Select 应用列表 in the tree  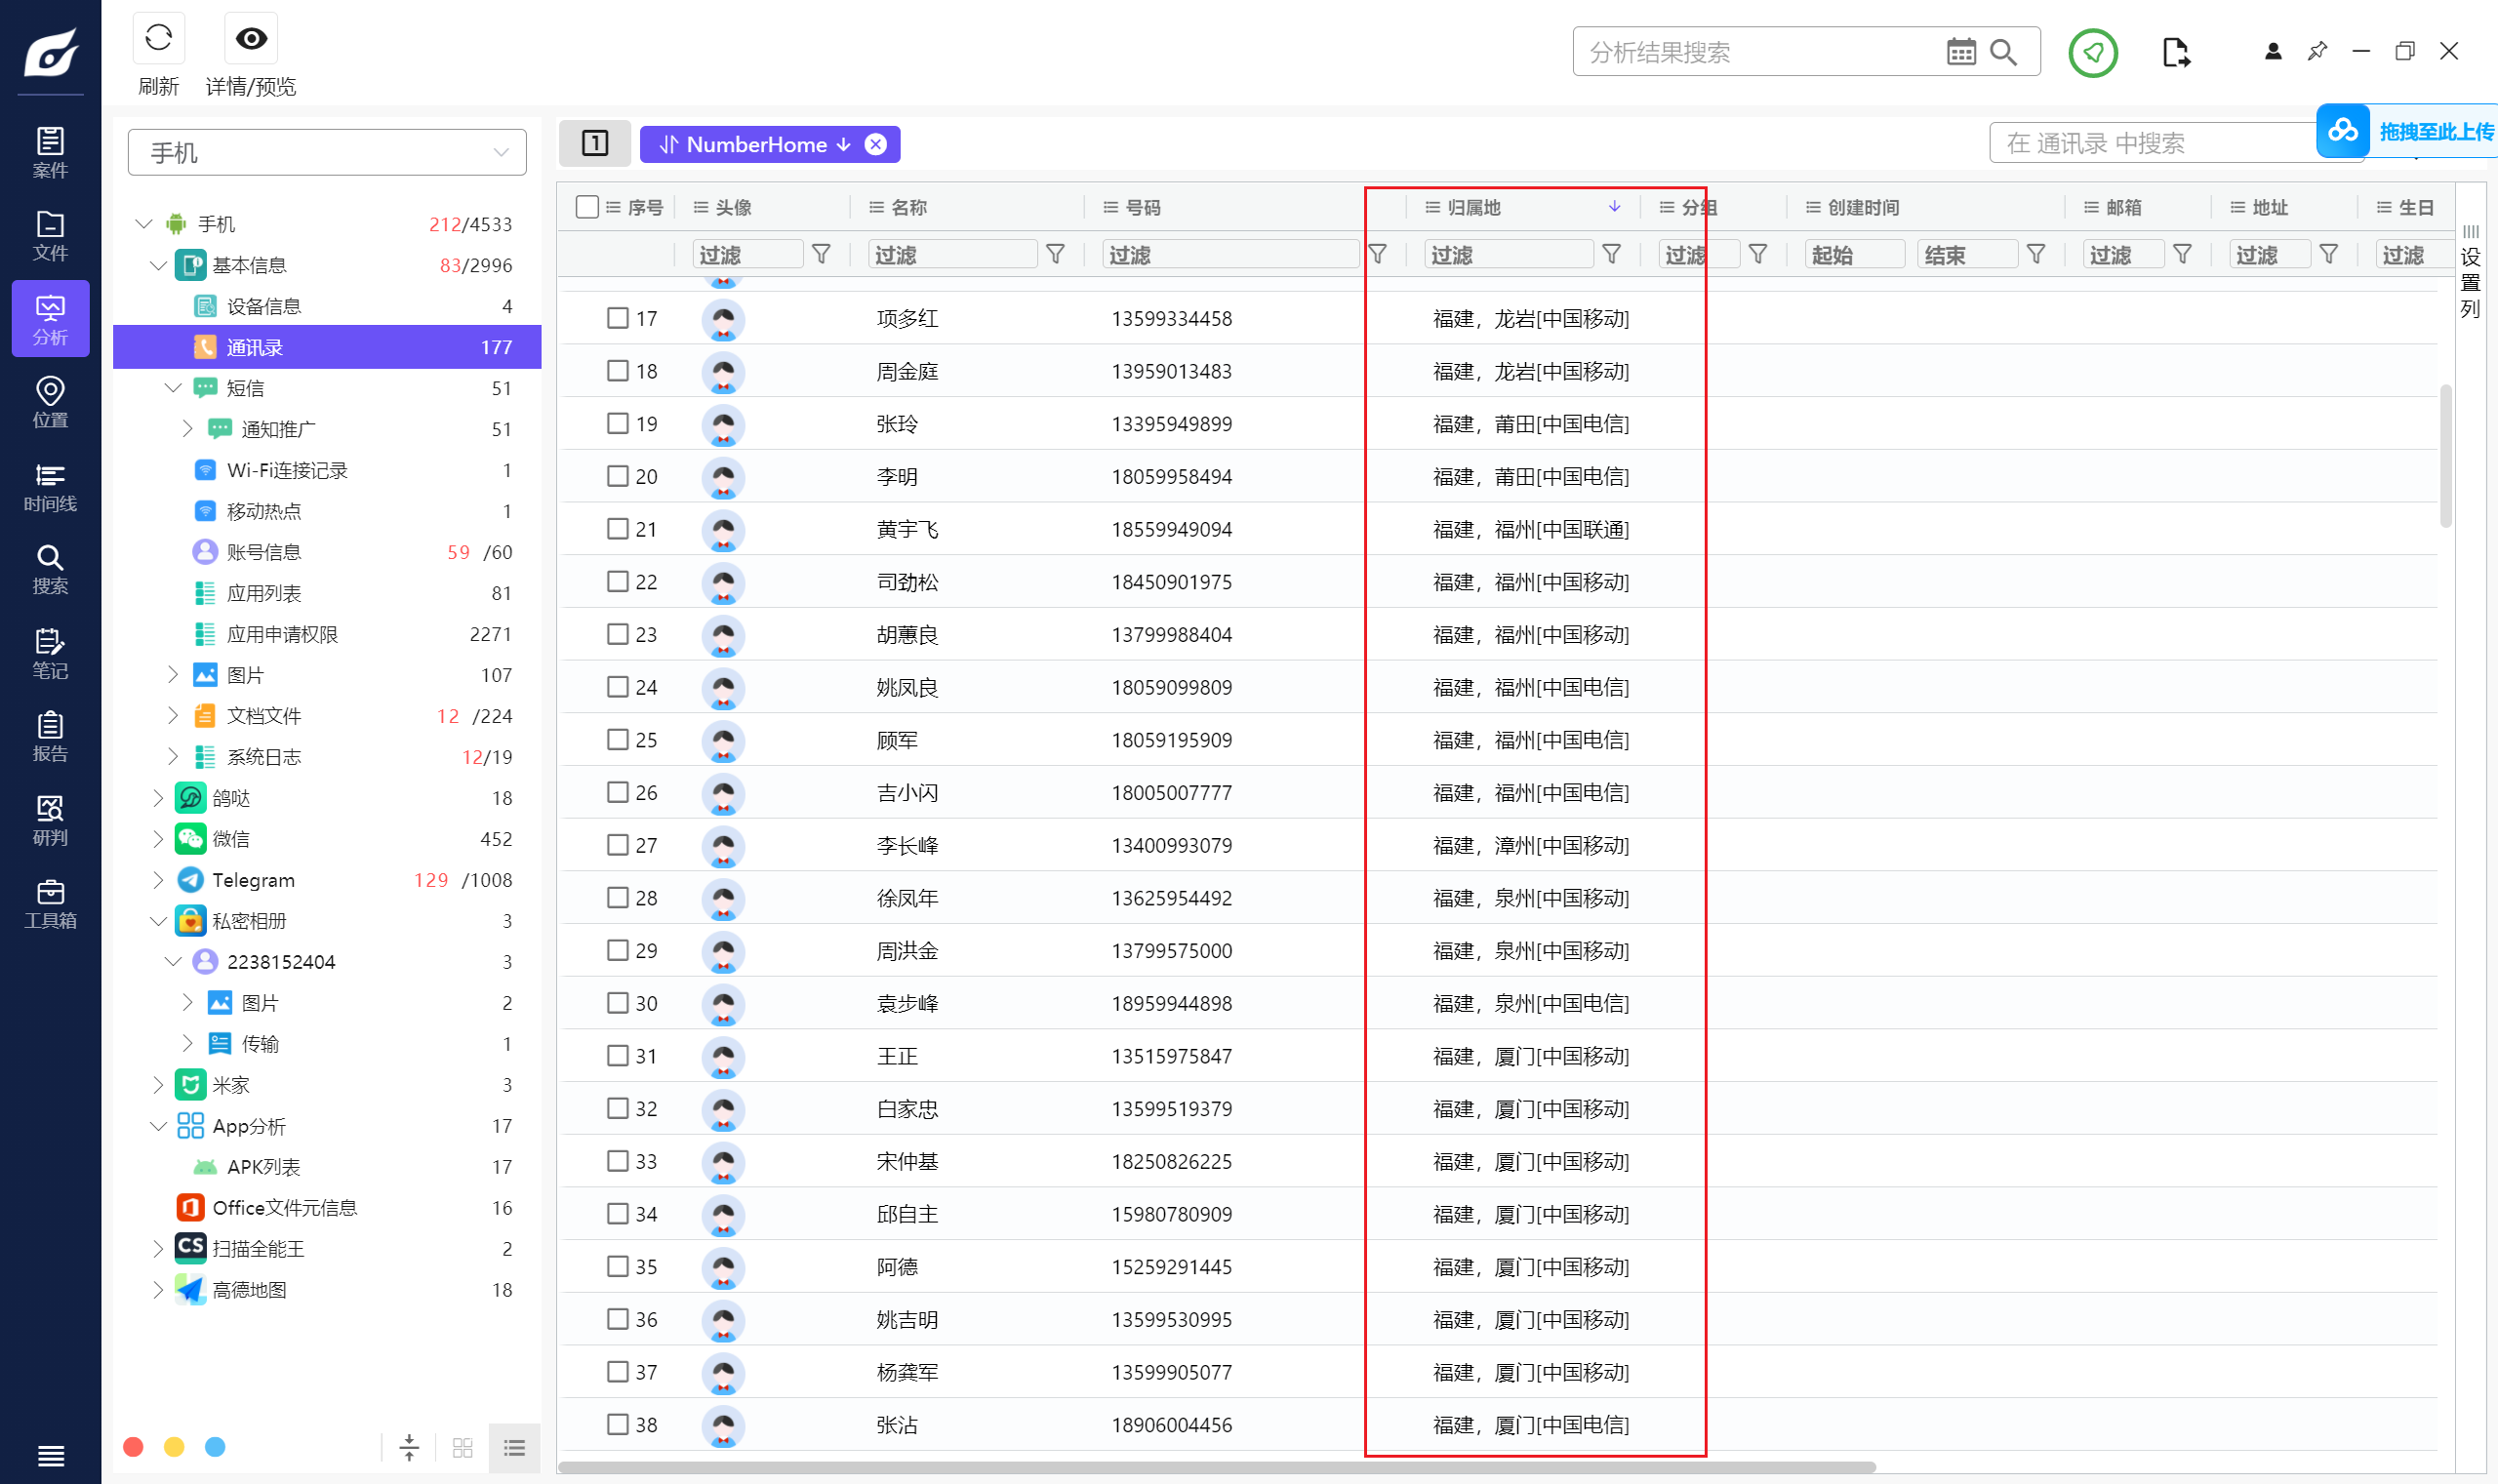coord(263,593)
